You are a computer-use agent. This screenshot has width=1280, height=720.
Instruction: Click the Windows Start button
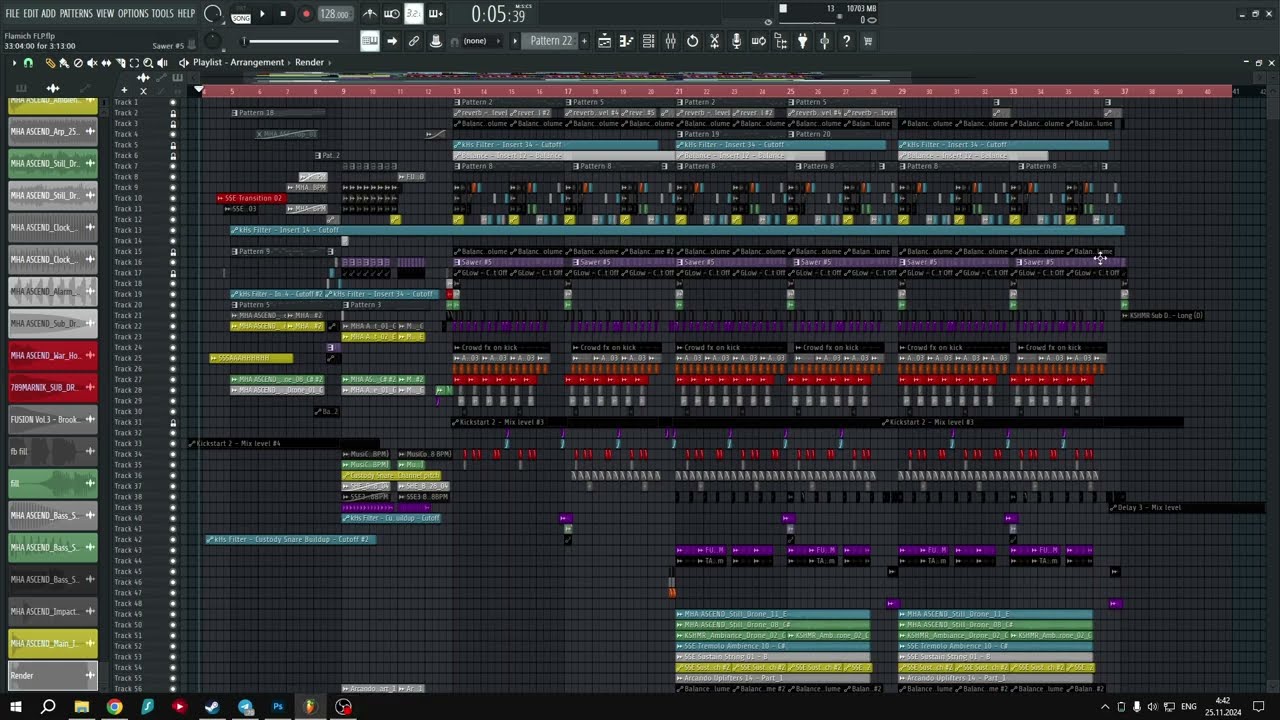[x=15, y=707]
